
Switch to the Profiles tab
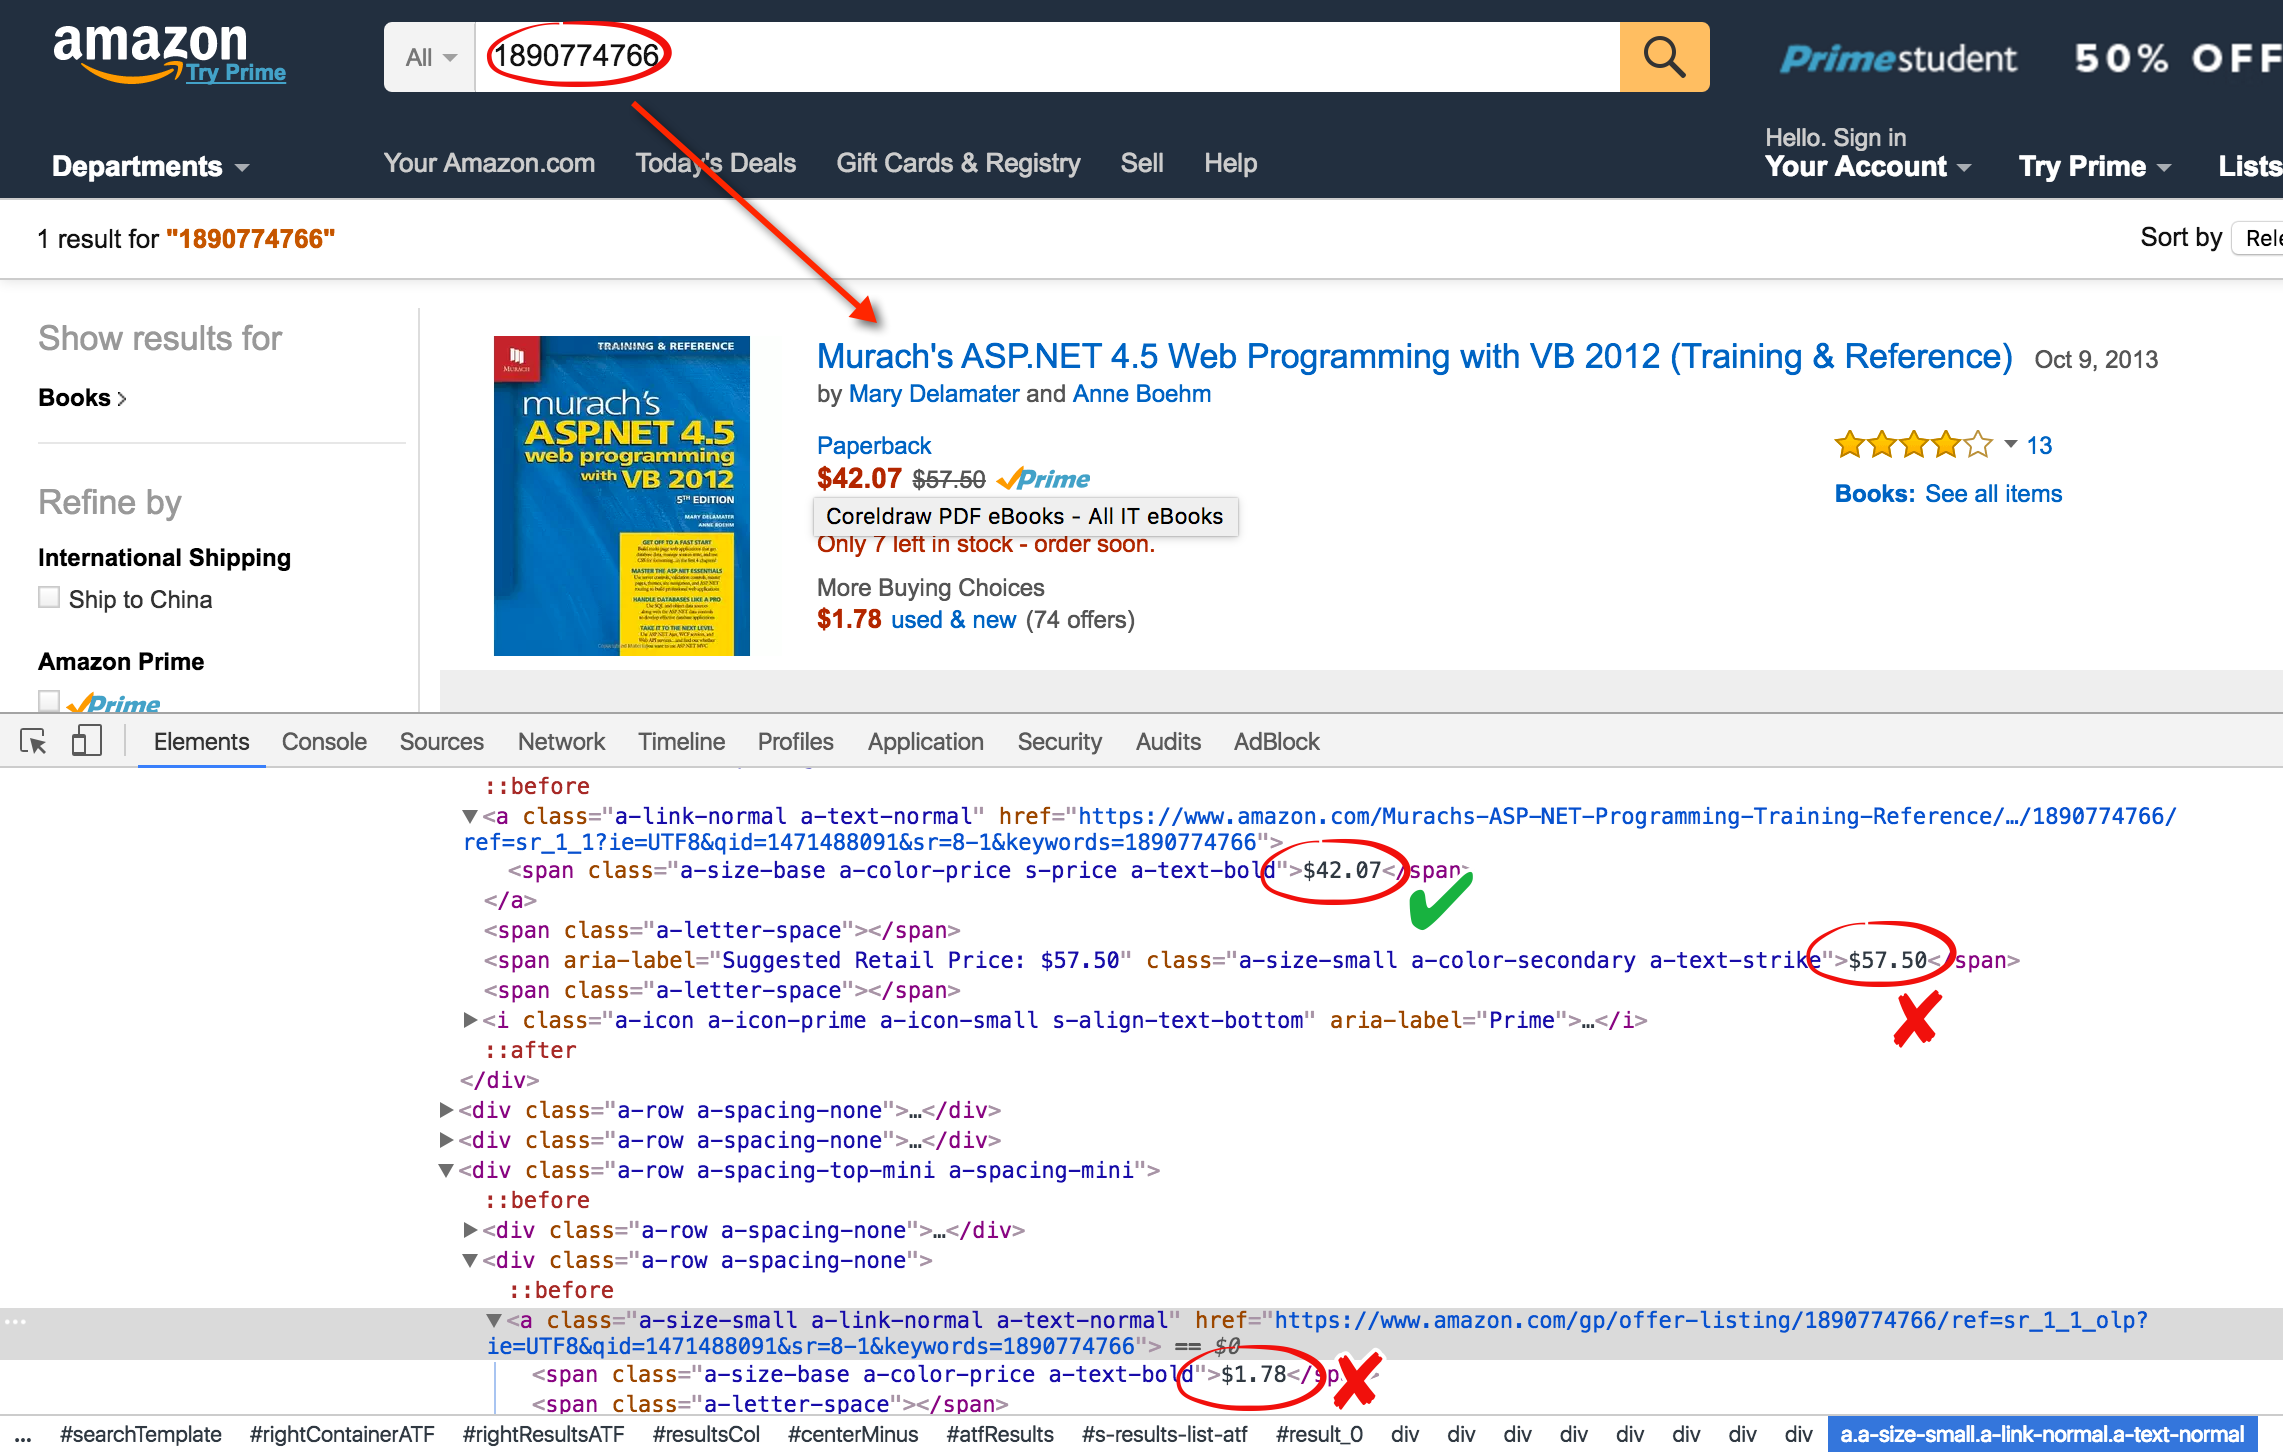click(795, 741)
